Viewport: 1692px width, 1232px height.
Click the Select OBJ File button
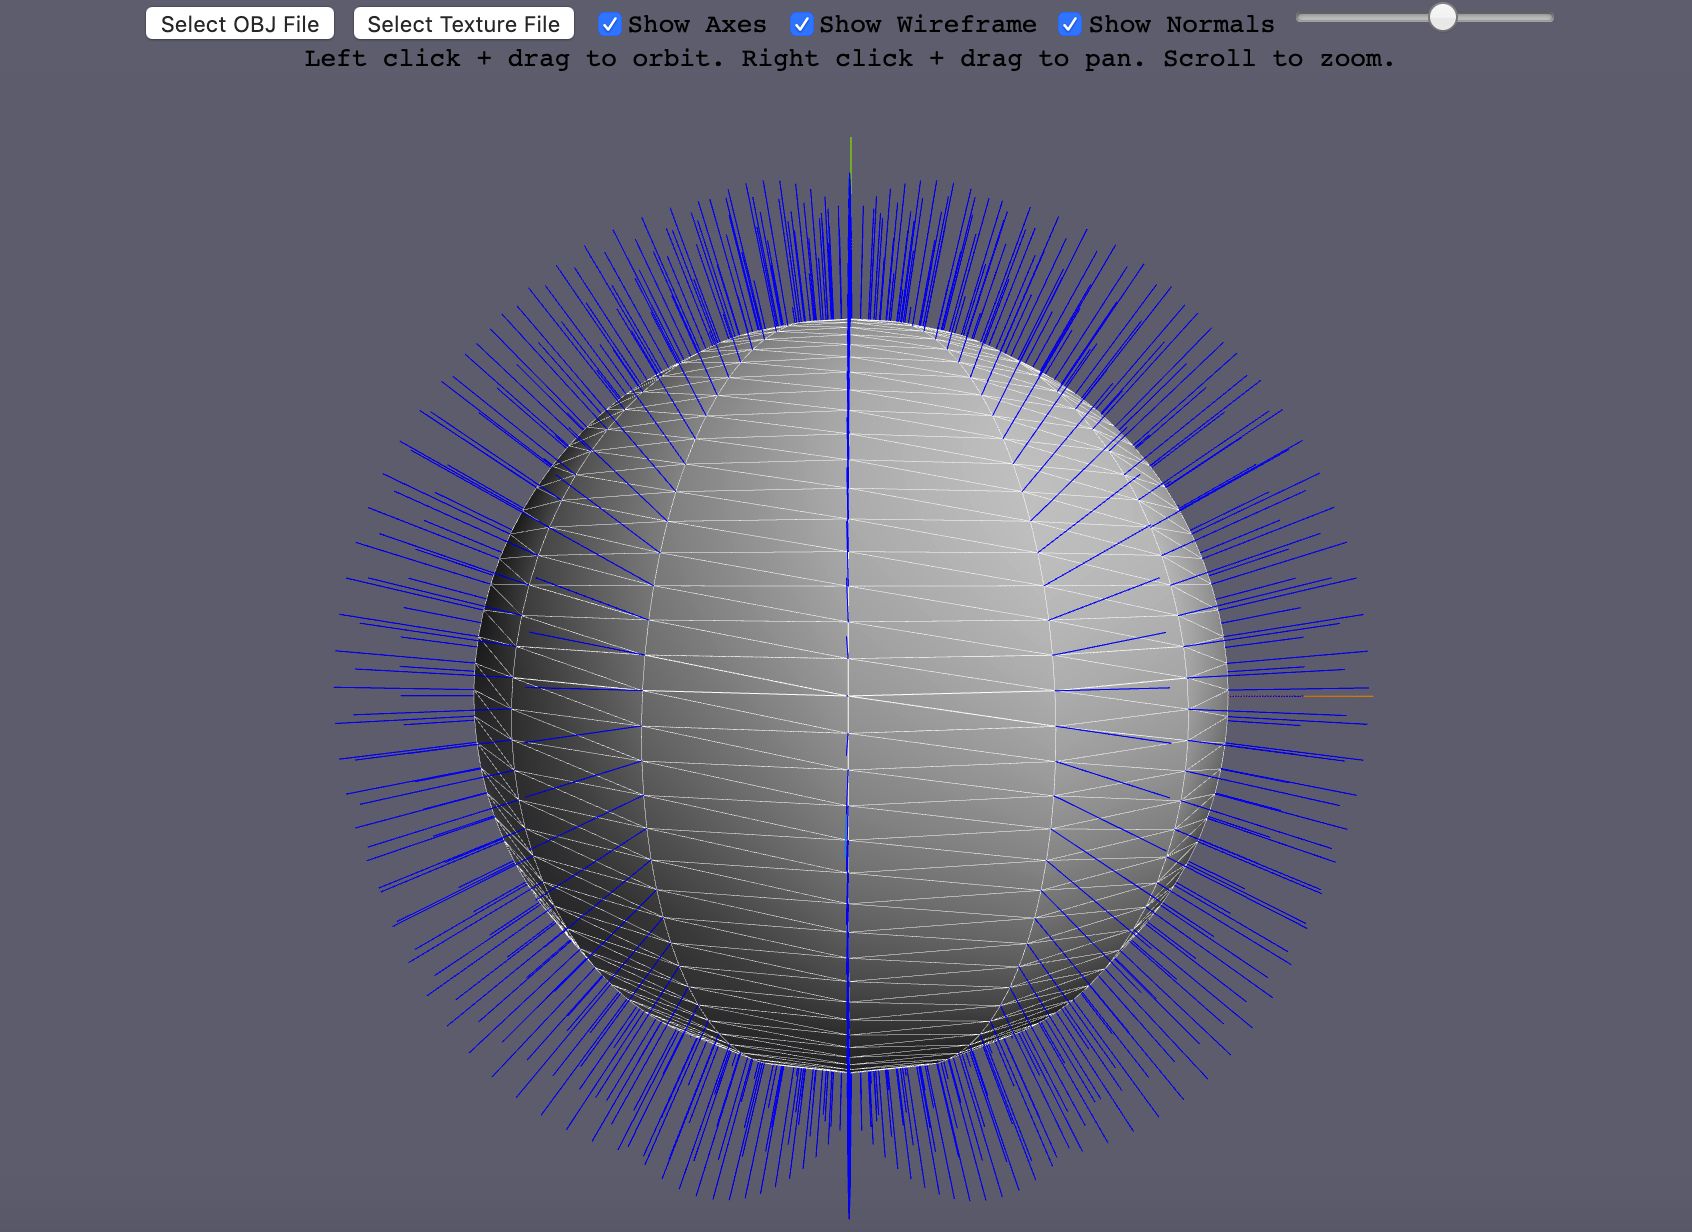point(240,24)
